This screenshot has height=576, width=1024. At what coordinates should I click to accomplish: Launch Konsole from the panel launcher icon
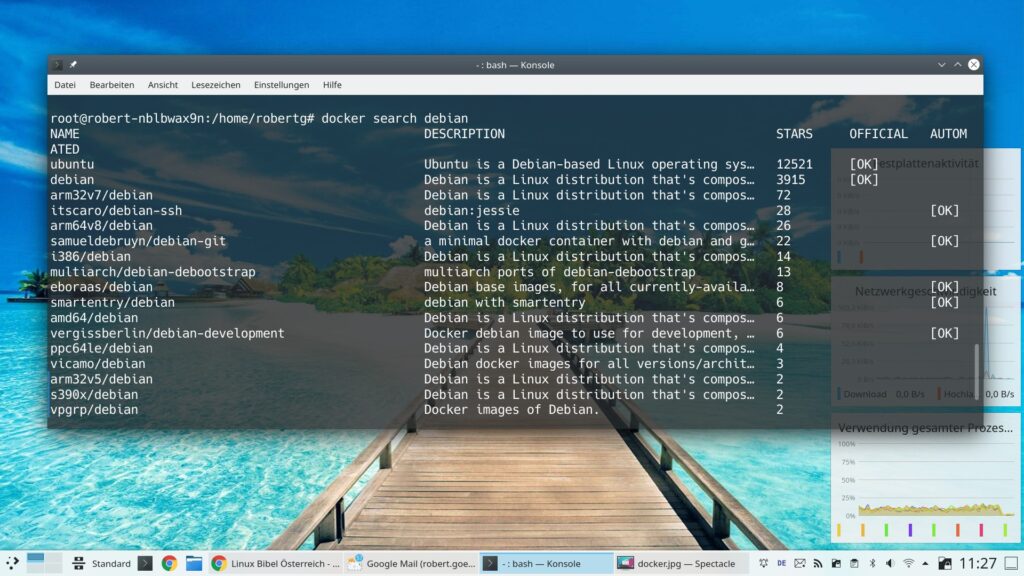145,563
